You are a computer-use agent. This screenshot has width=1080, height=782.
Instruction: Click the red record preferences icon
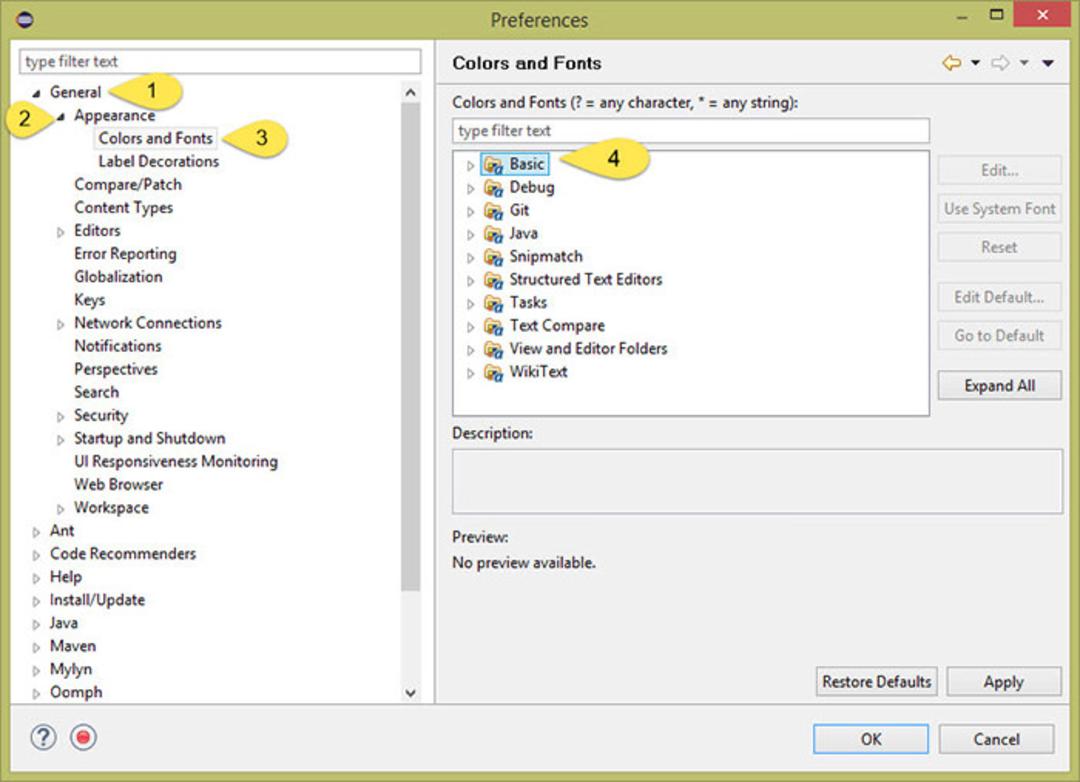point(83,738)
